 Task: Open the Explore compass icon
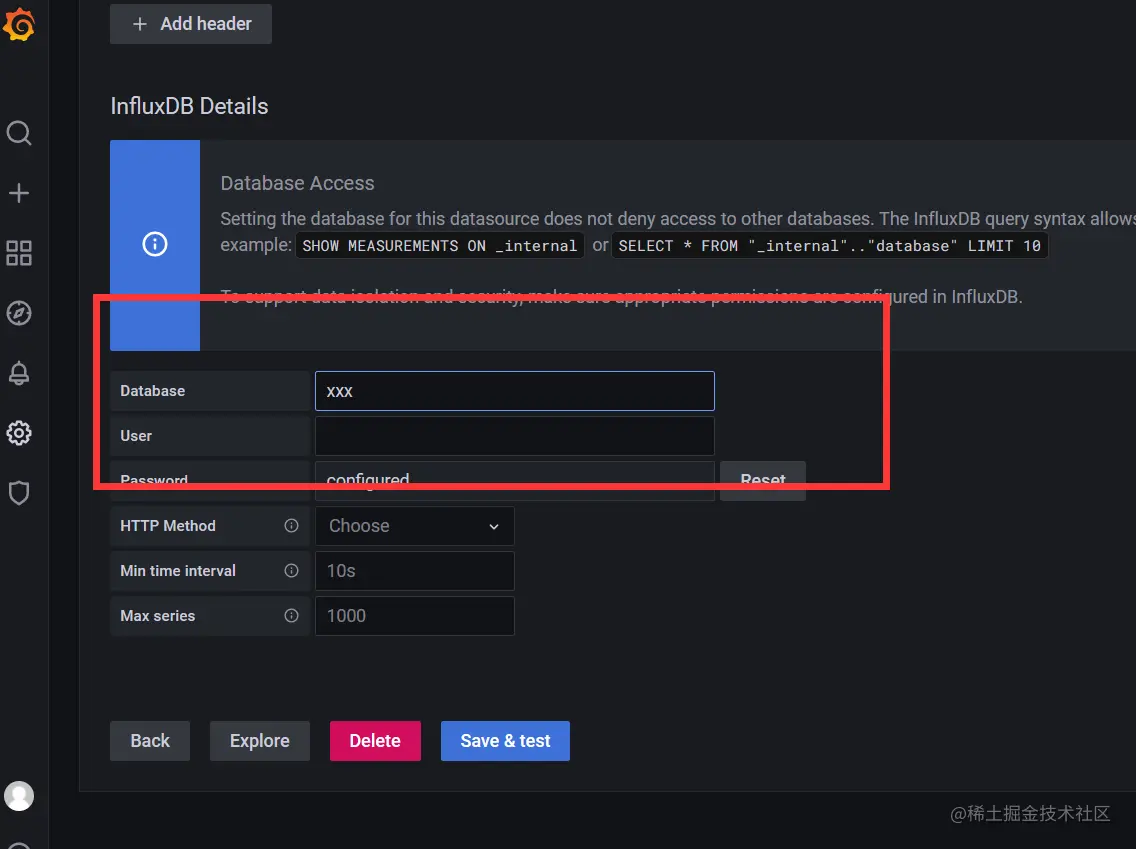click(19, 314)
